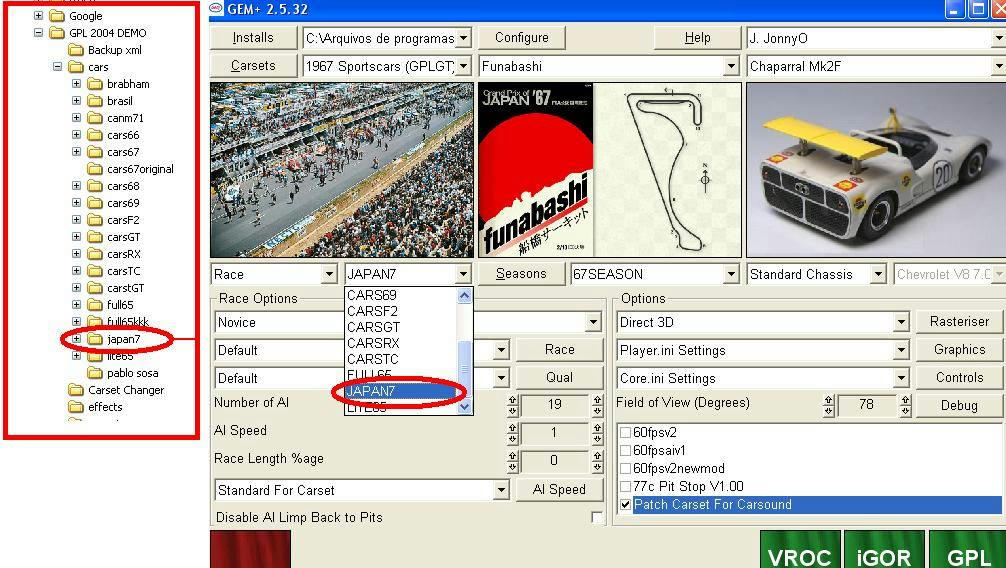Launch VROC with the green button
This screenshot has width=1006, height=568.
pos(800,549)
